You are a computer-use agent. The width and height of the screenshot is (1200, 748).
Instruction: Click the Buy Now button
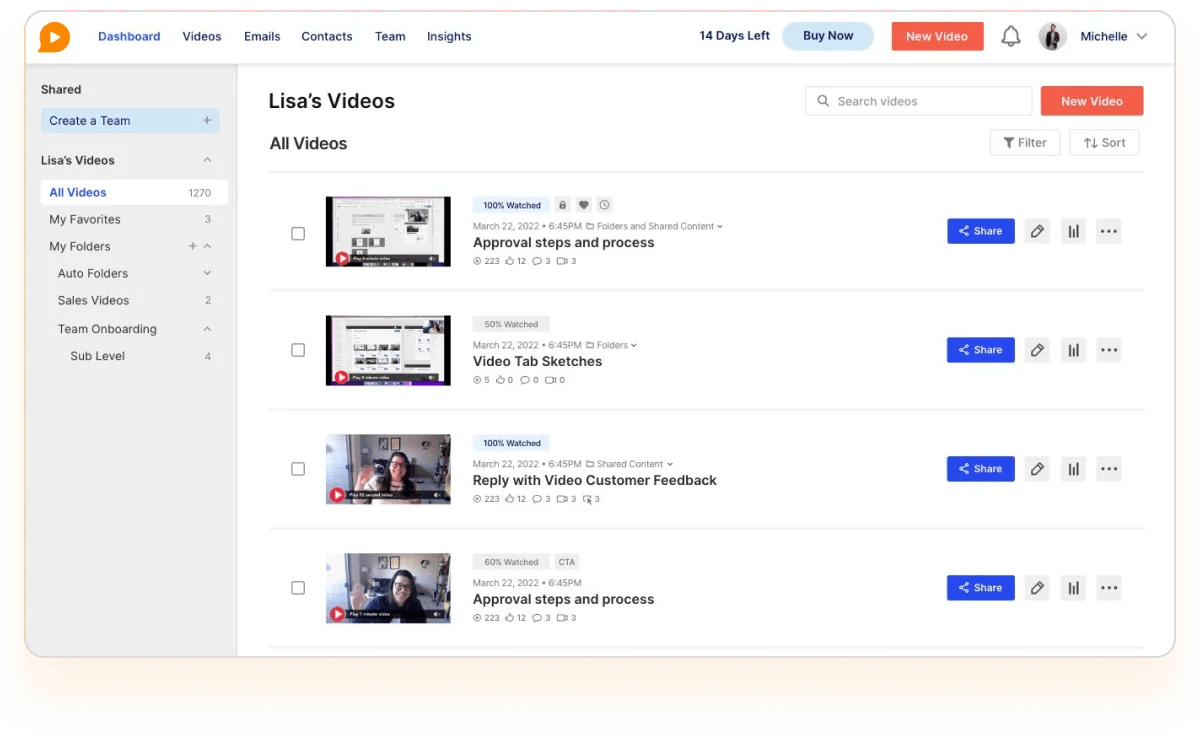pyautogui.click(x=828, y=35)
